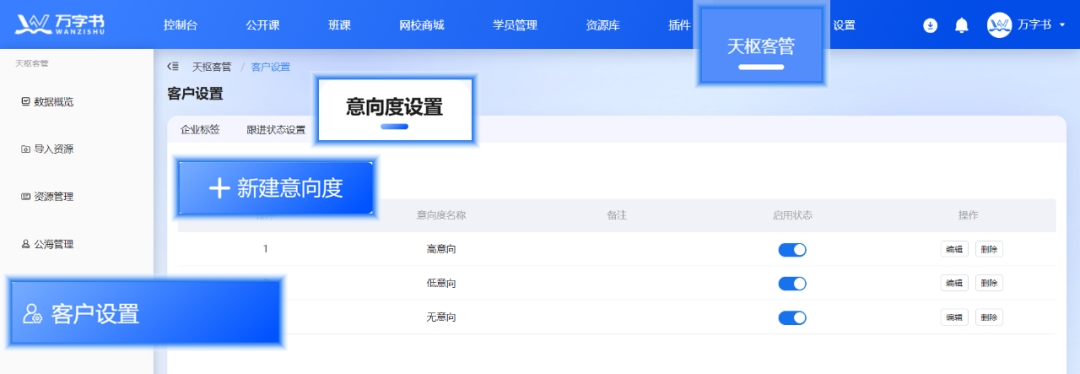1080x374 pixels.
Task: Go to 公开课 in the top navigation
Action: tap(262, 25)
